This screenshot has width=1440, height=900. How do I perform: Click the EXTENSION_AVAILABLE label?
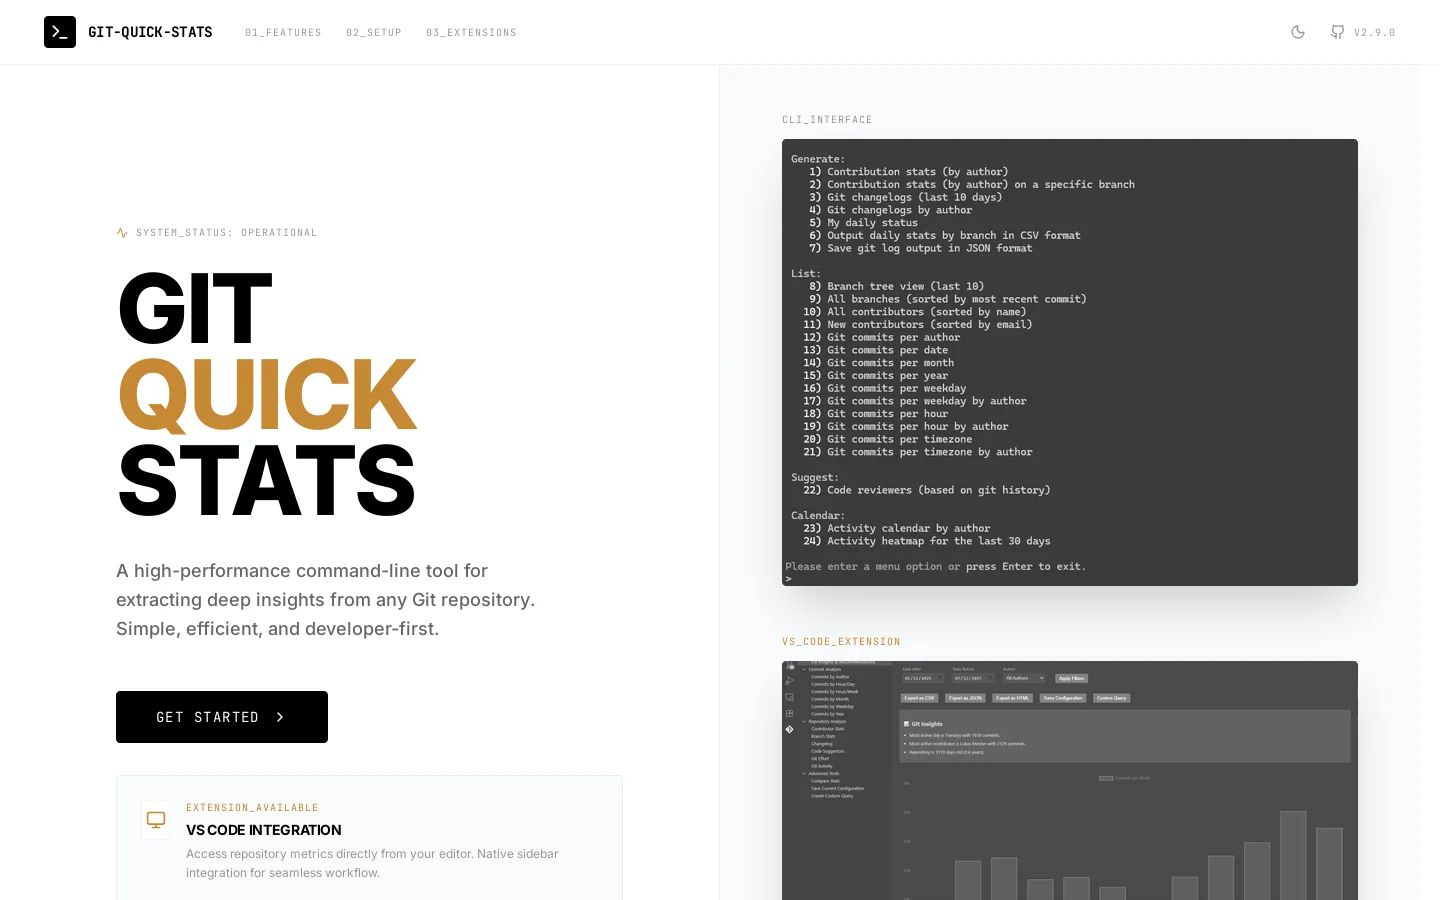click(x=252, y=808)
